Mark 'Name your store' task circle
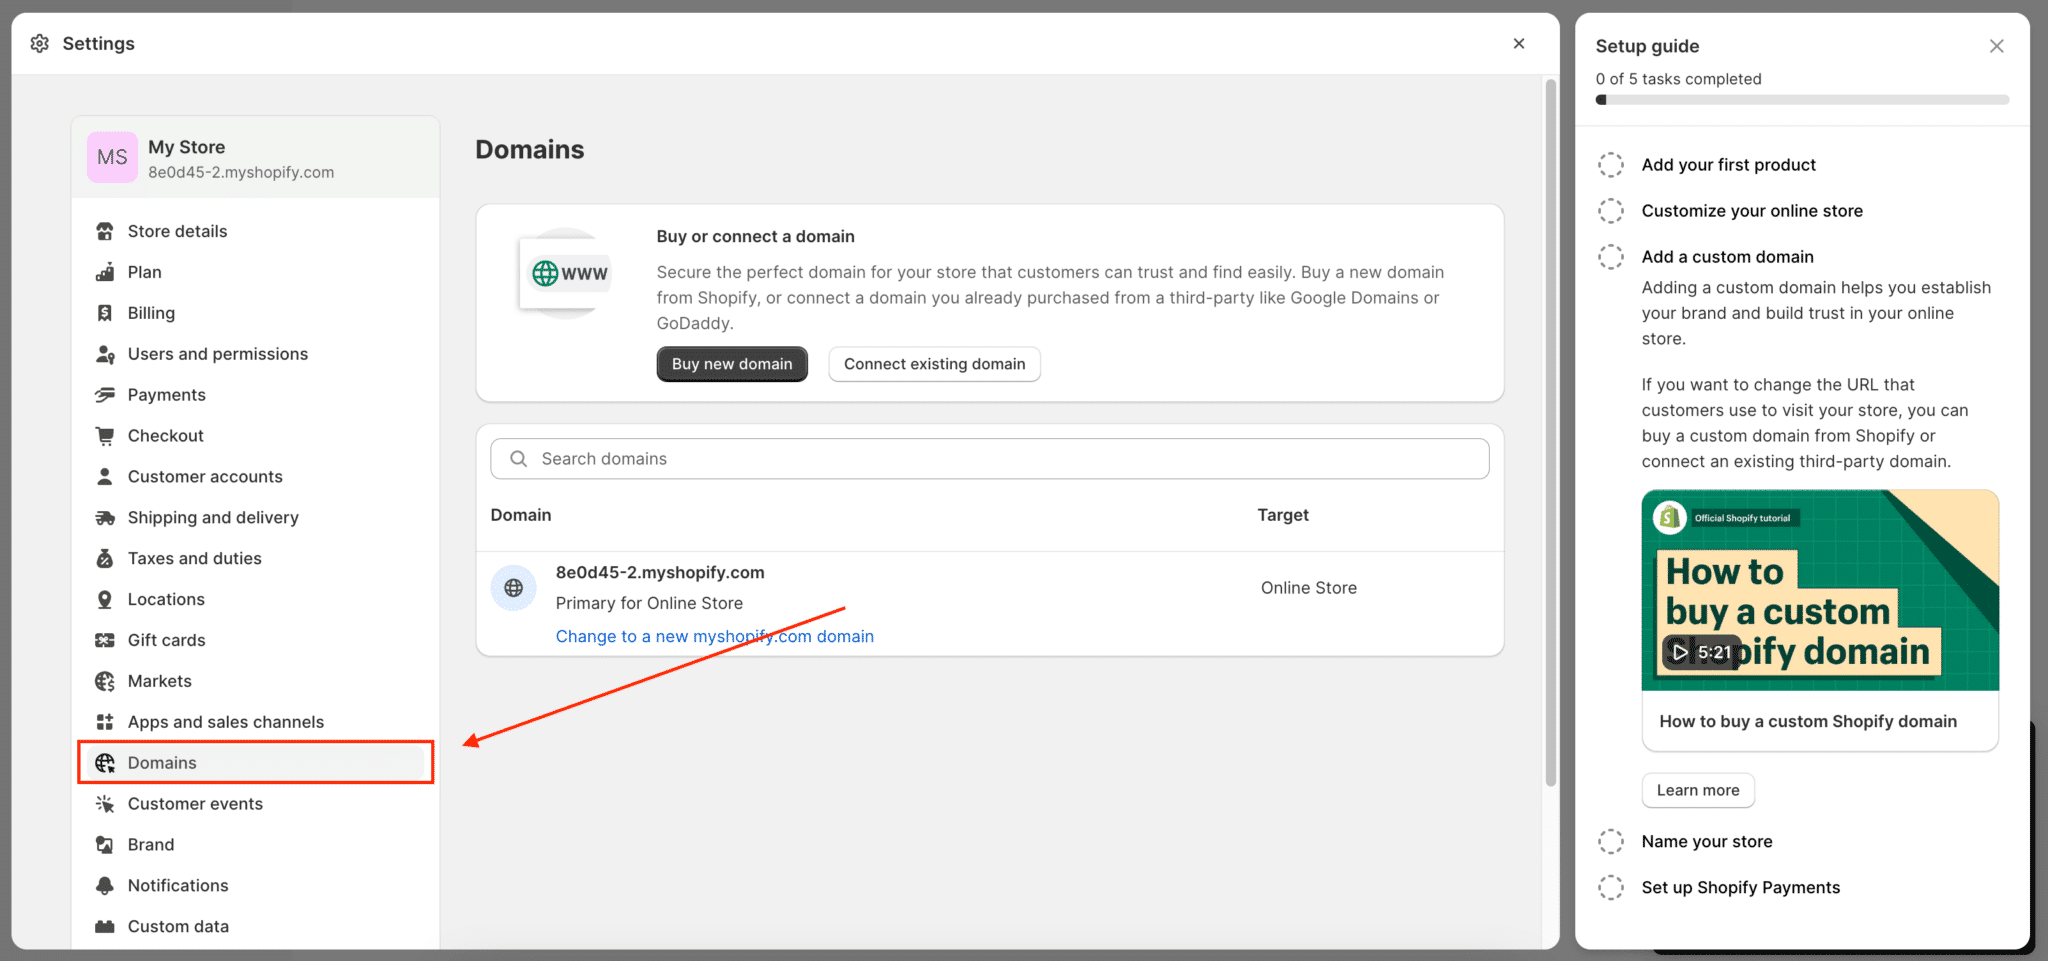Screen dimensions: 2048x961 click(1611, 842)
